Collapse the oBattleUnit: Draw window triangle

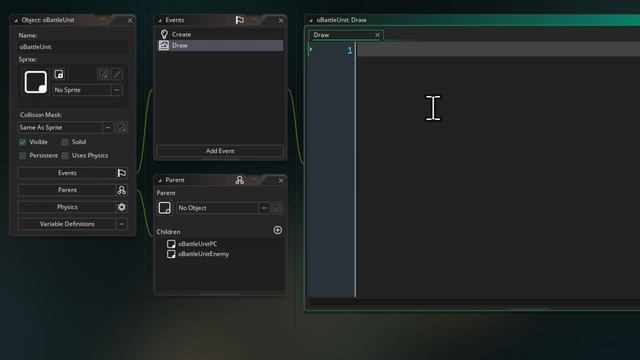[311, 20]
